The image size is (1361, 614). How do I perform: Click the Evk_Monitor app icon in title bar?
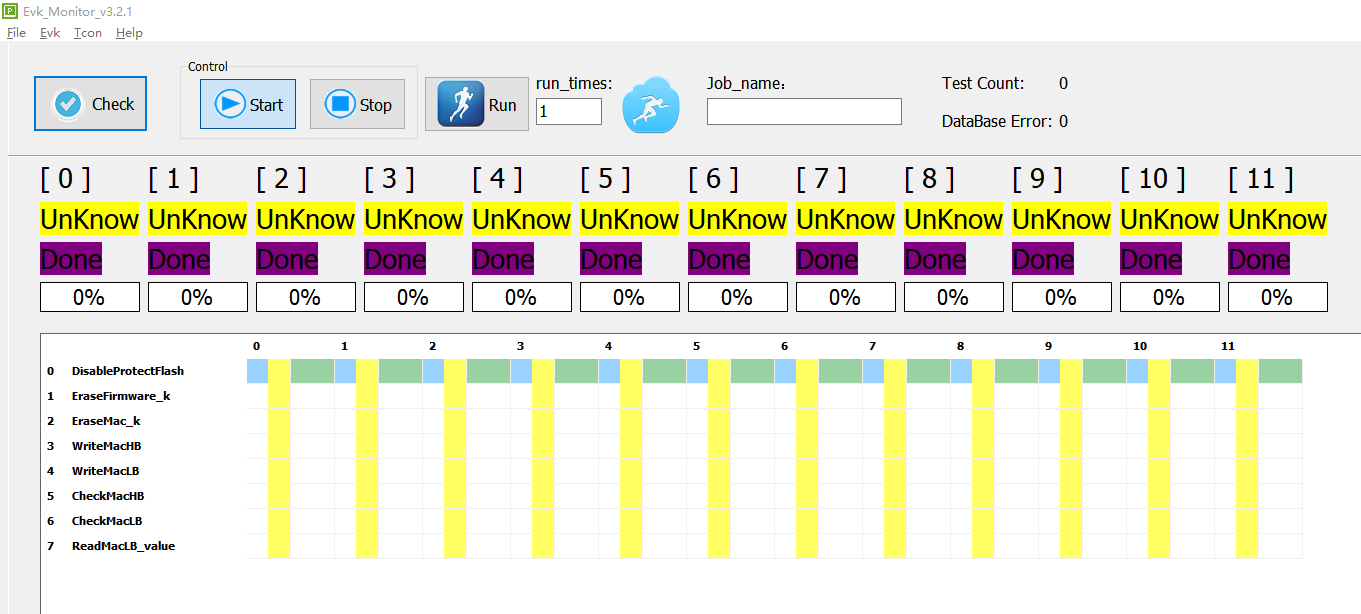click(x=10, y=11)
